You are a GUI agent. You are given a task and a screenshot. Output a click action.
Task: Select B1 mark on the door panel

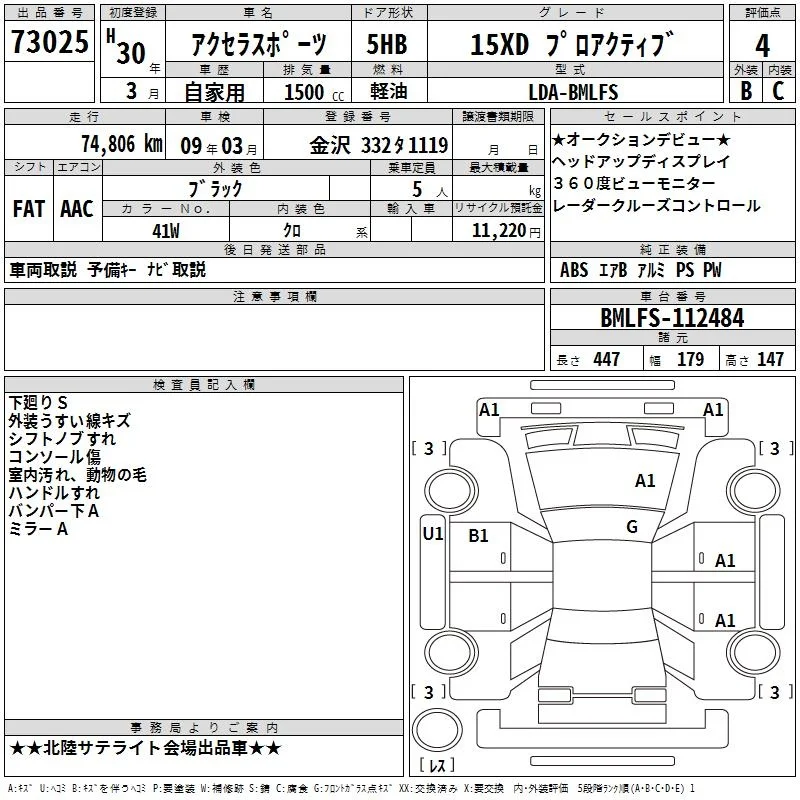click(478, 536)
